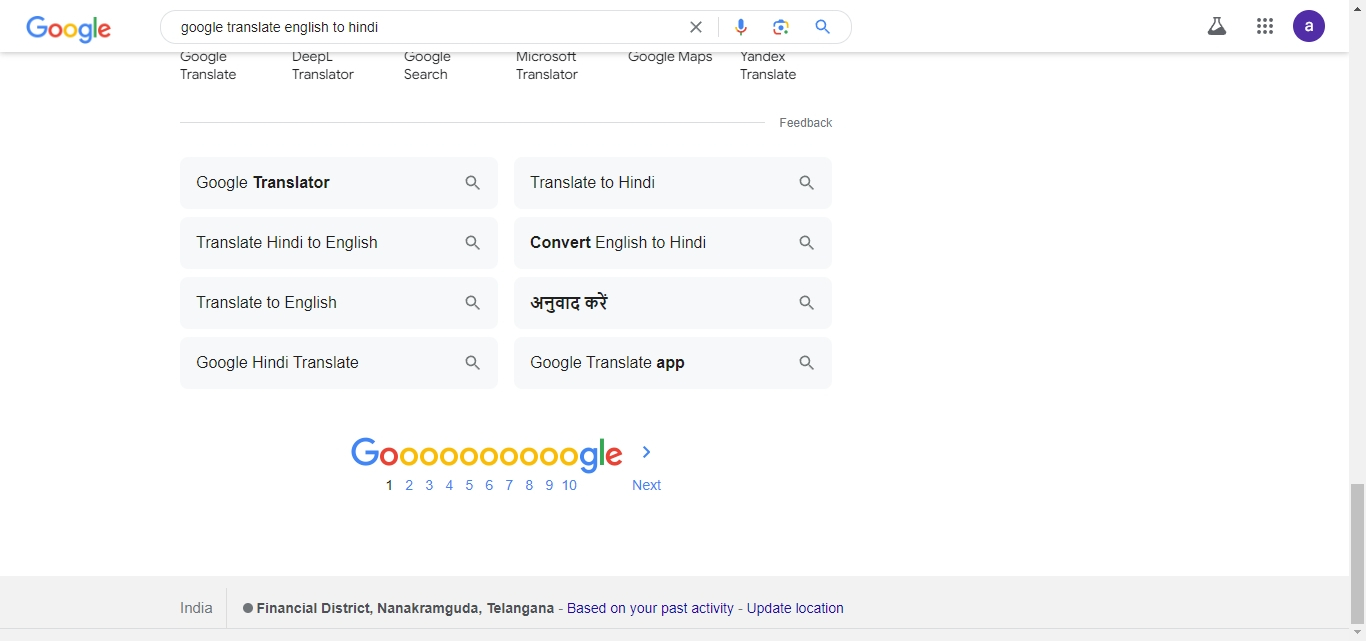Submit search with magnifier icon in search bar
Screen dimensions: 1366x641
coord(823,27)
